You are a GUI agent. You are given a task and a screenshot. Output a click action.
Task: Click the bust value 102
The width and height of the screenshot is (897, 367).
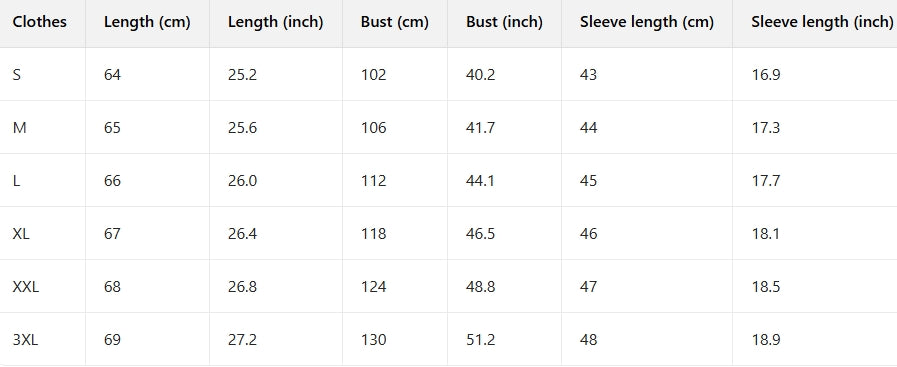click(x=374, y=75)
